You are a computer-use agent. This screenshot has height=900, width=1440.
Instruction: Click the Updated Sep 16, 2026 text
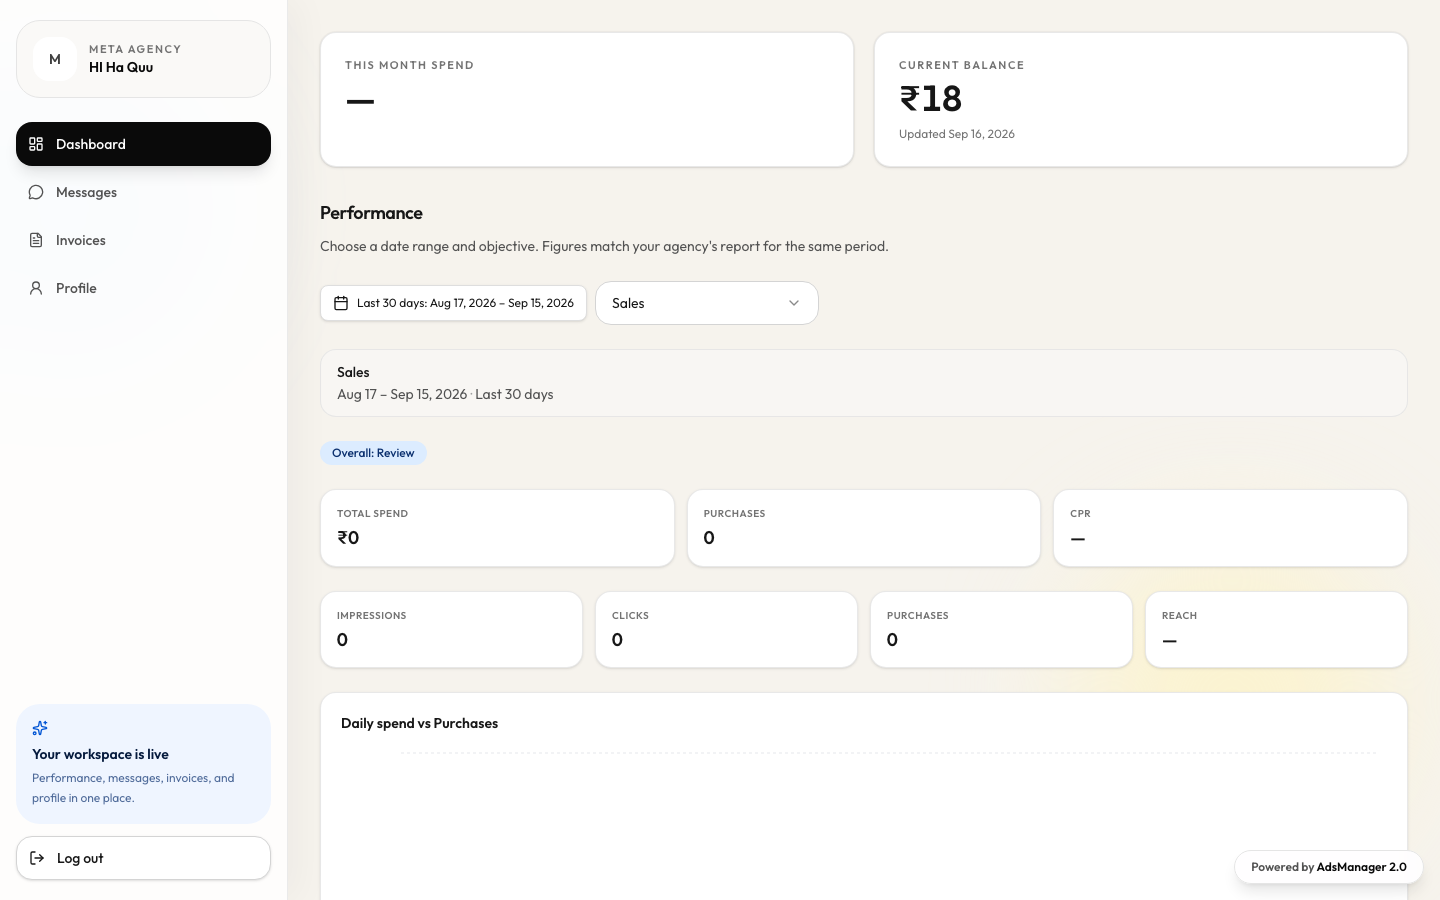[x=957, y=134]
